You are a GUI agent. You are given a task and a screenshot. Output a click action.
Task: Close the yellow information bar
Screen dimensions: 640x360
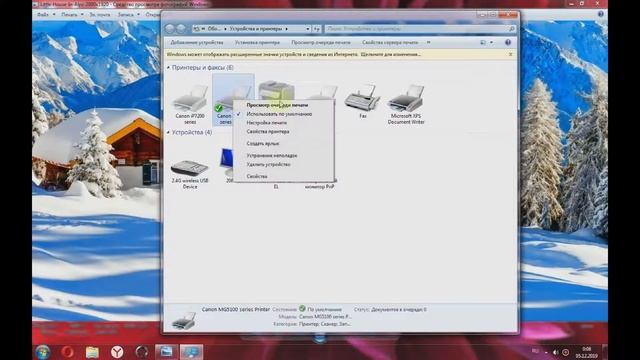(511, 54)
